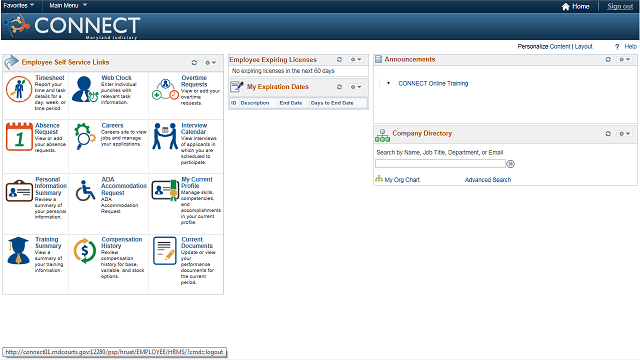Refresh the Employee Expiring Licenses pagelet
640x360 pixels.
pyautogui.click(x=339, y=60)
